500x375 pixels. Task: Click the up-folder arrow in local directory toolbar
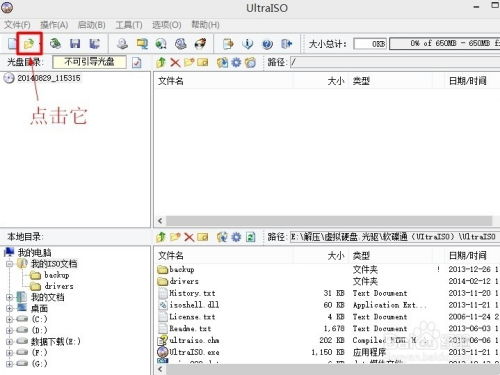point(161,237)
